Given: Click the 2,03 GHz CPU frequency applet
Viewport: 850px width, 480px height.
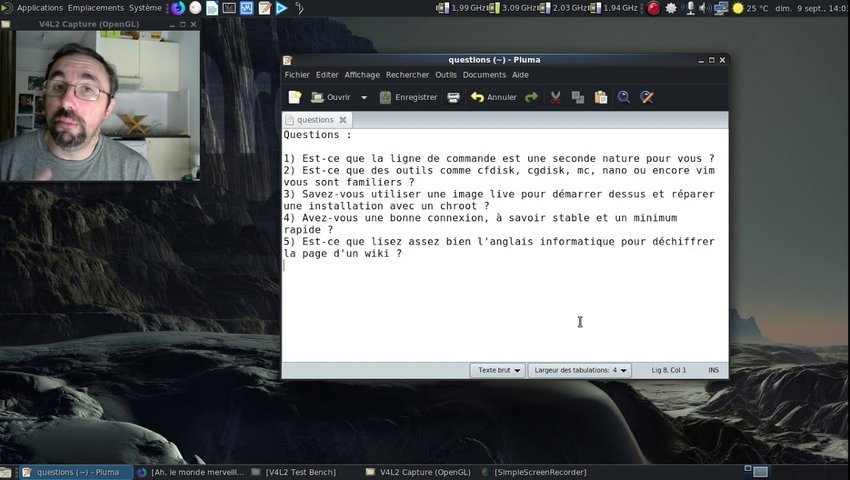Looking at the screenshot, I should pyautogui.click(x=563, y=8).
